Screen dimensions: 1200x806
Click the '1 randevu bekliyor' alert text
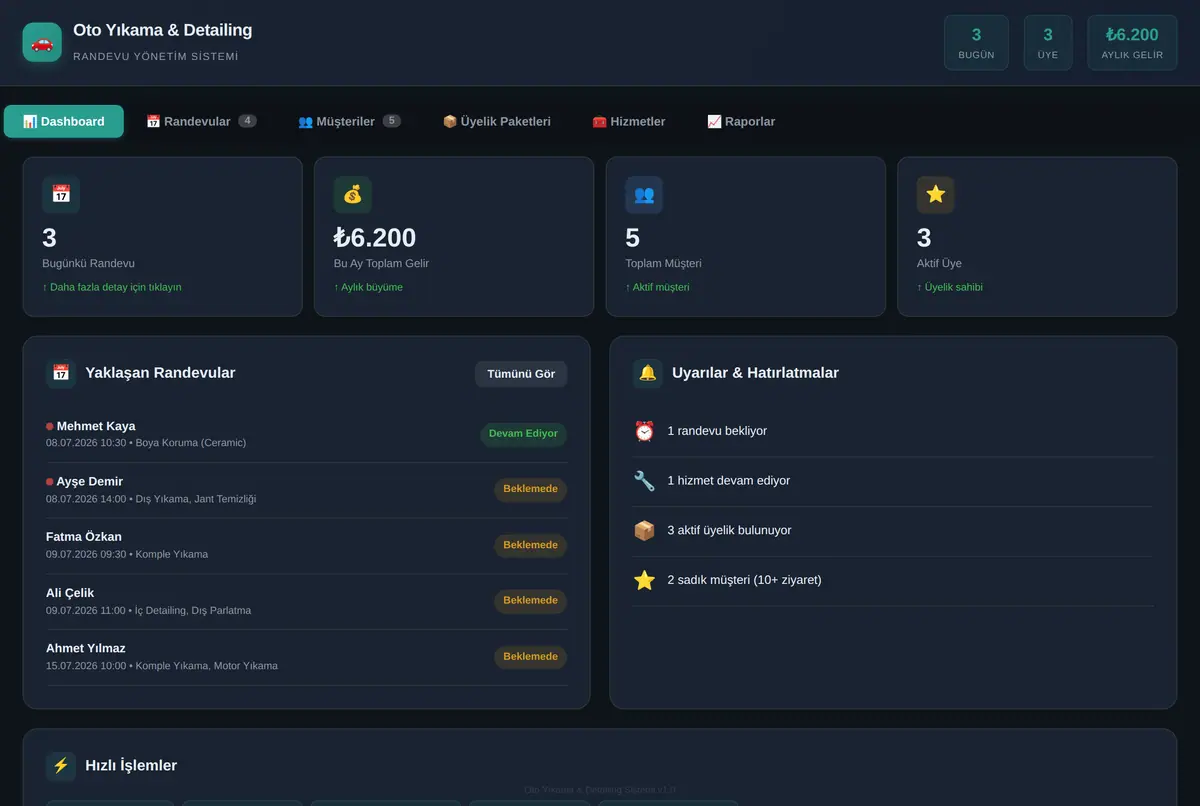[x=717, y=431]
